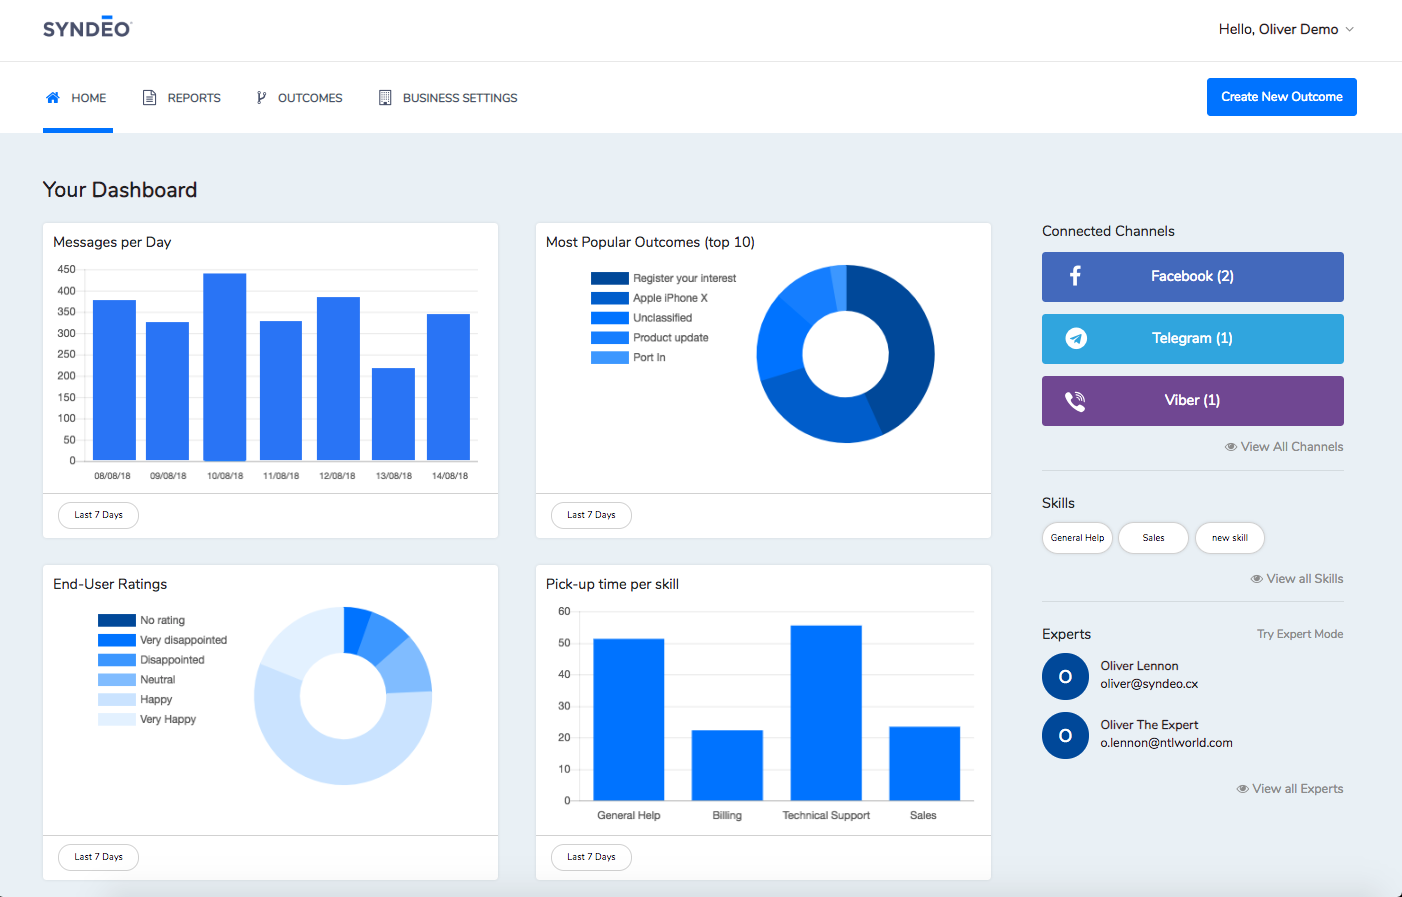Viewport: 1402px width, 897px height.
Task: Toggle No rating legend swatch
Action: point(117,621)
